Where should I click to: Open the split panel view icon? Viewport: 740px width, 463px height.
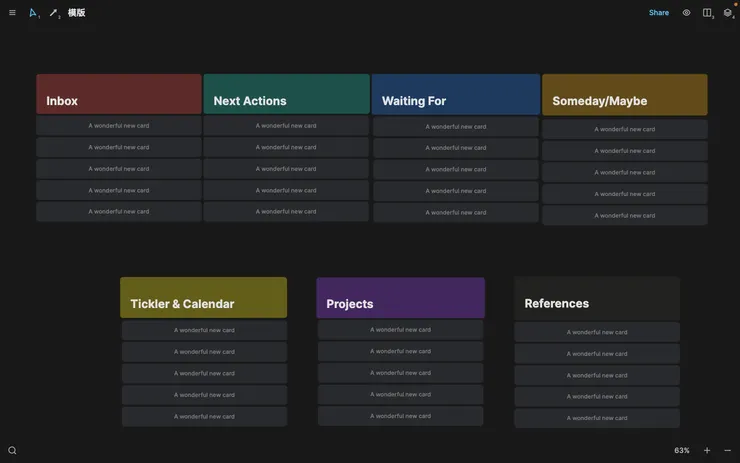[x=707, y=13]
